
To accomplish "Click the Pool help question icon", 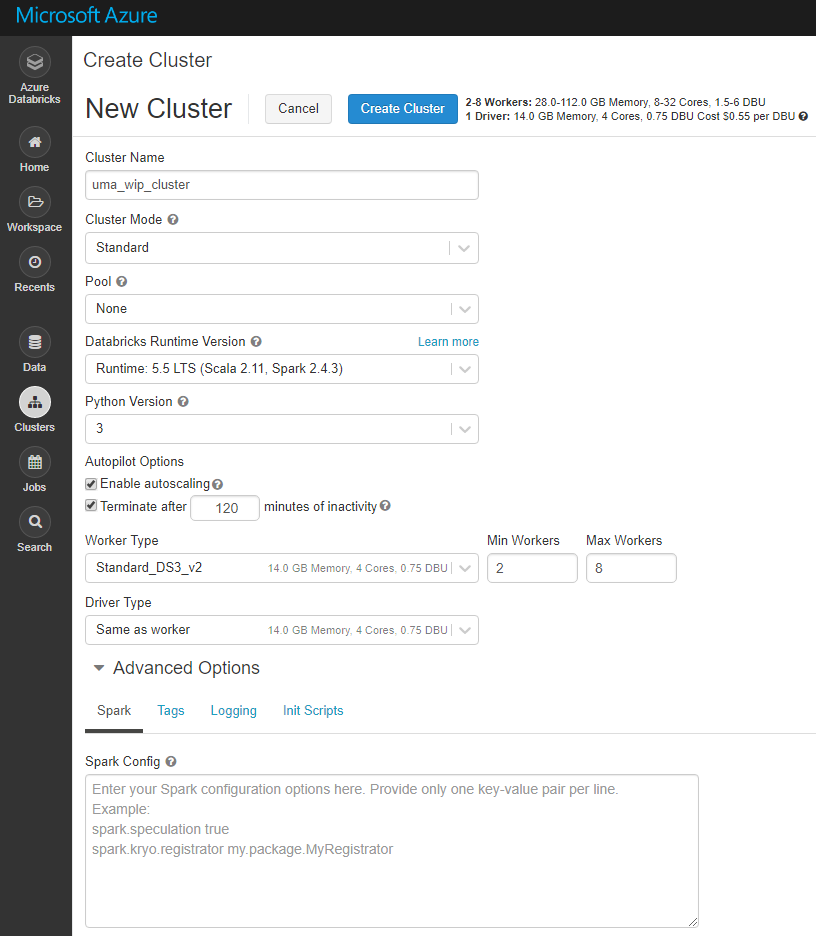I will 122,282.
